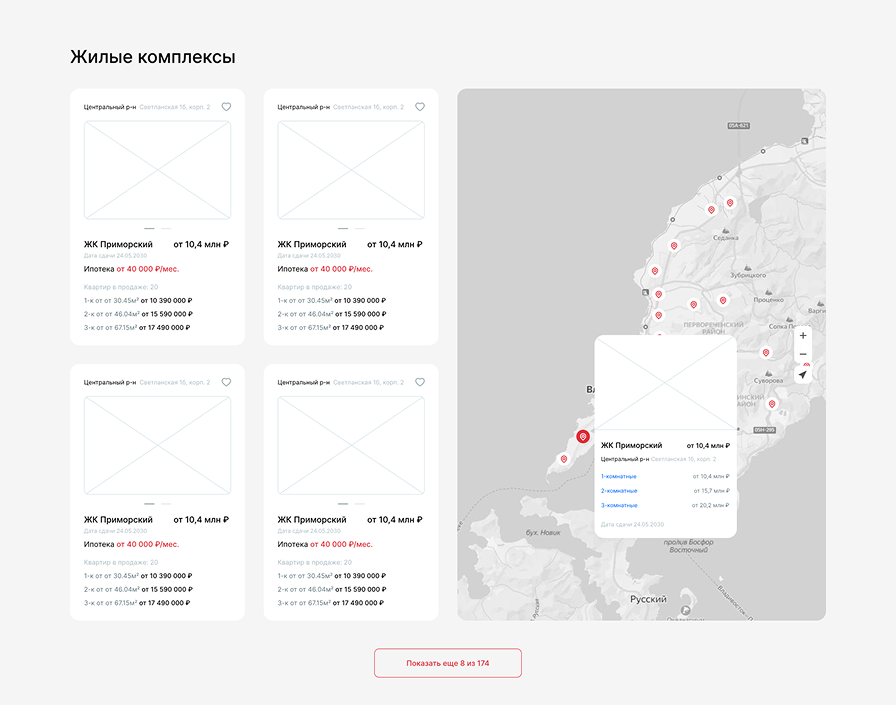Open image of the top-right listing card
This screenshot has width=896, height=705.
click(351, 170)
